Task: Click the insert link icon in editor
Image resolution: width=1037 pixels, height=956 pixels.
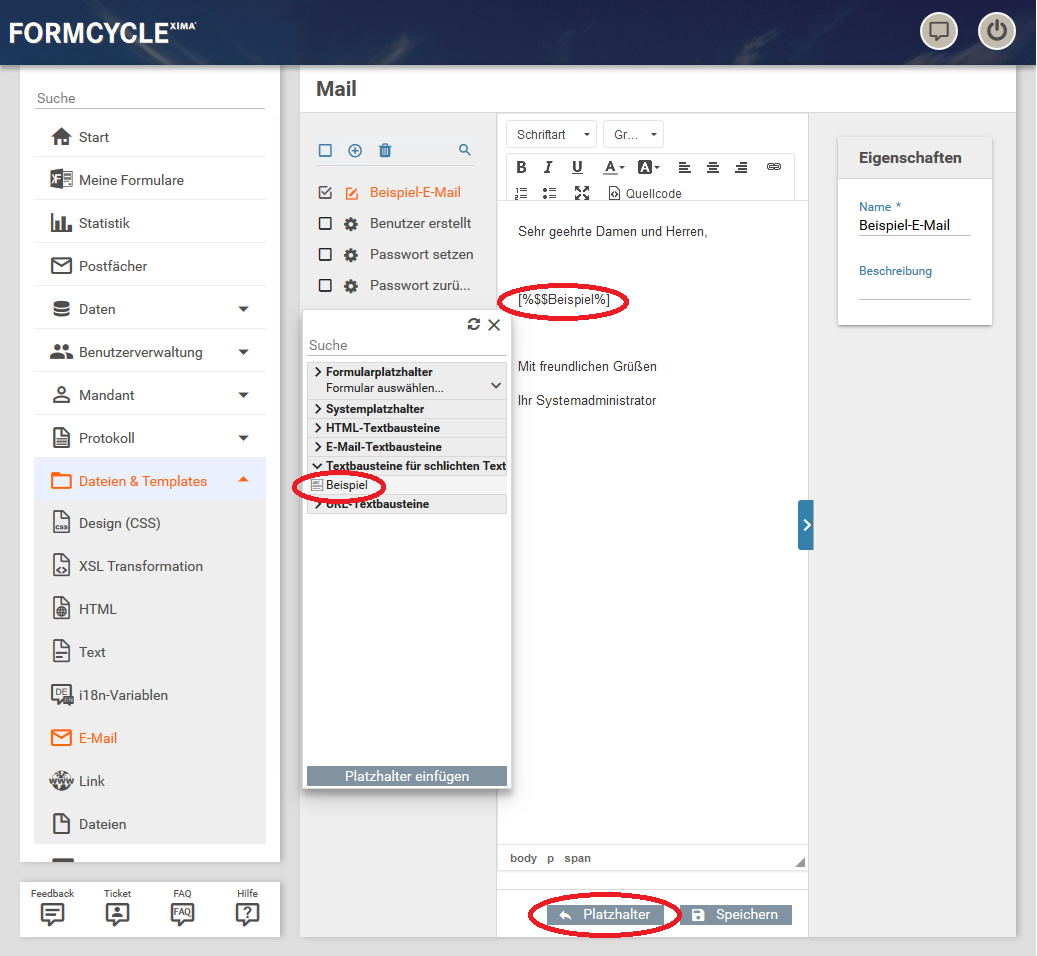Action: coord(773,167)
